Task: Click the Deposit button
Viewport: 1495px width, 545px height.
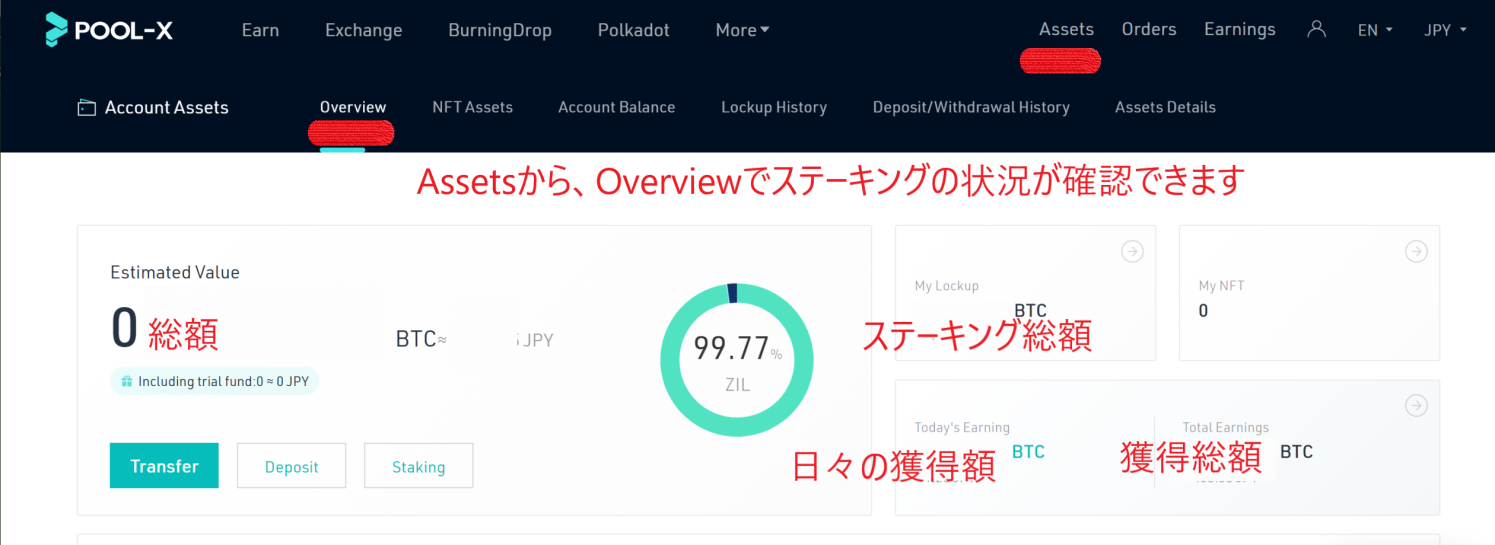Action: [291, 466]
